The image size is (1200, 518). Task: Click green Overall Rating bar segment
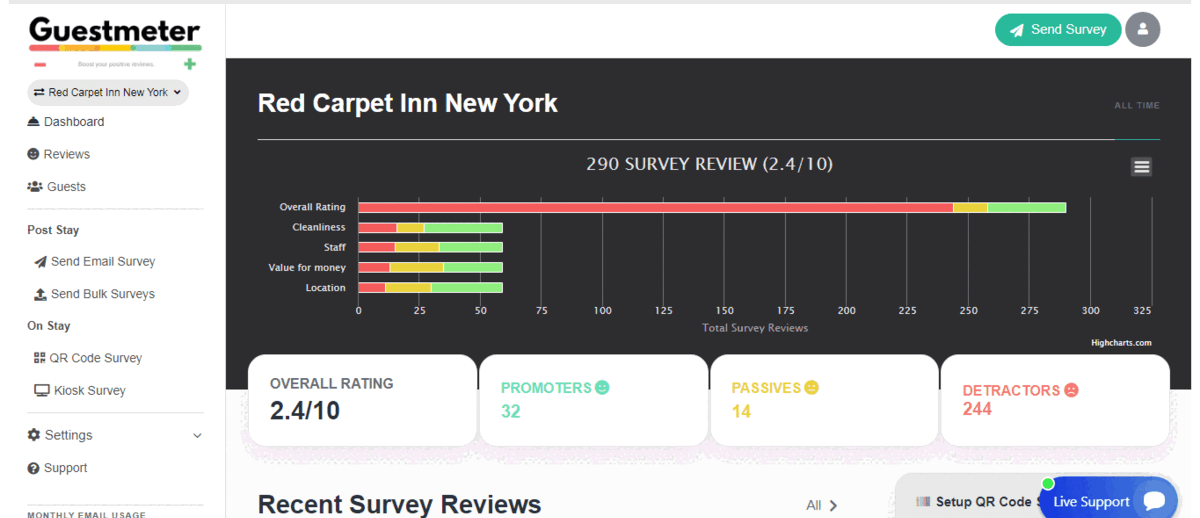[1027, 207]
